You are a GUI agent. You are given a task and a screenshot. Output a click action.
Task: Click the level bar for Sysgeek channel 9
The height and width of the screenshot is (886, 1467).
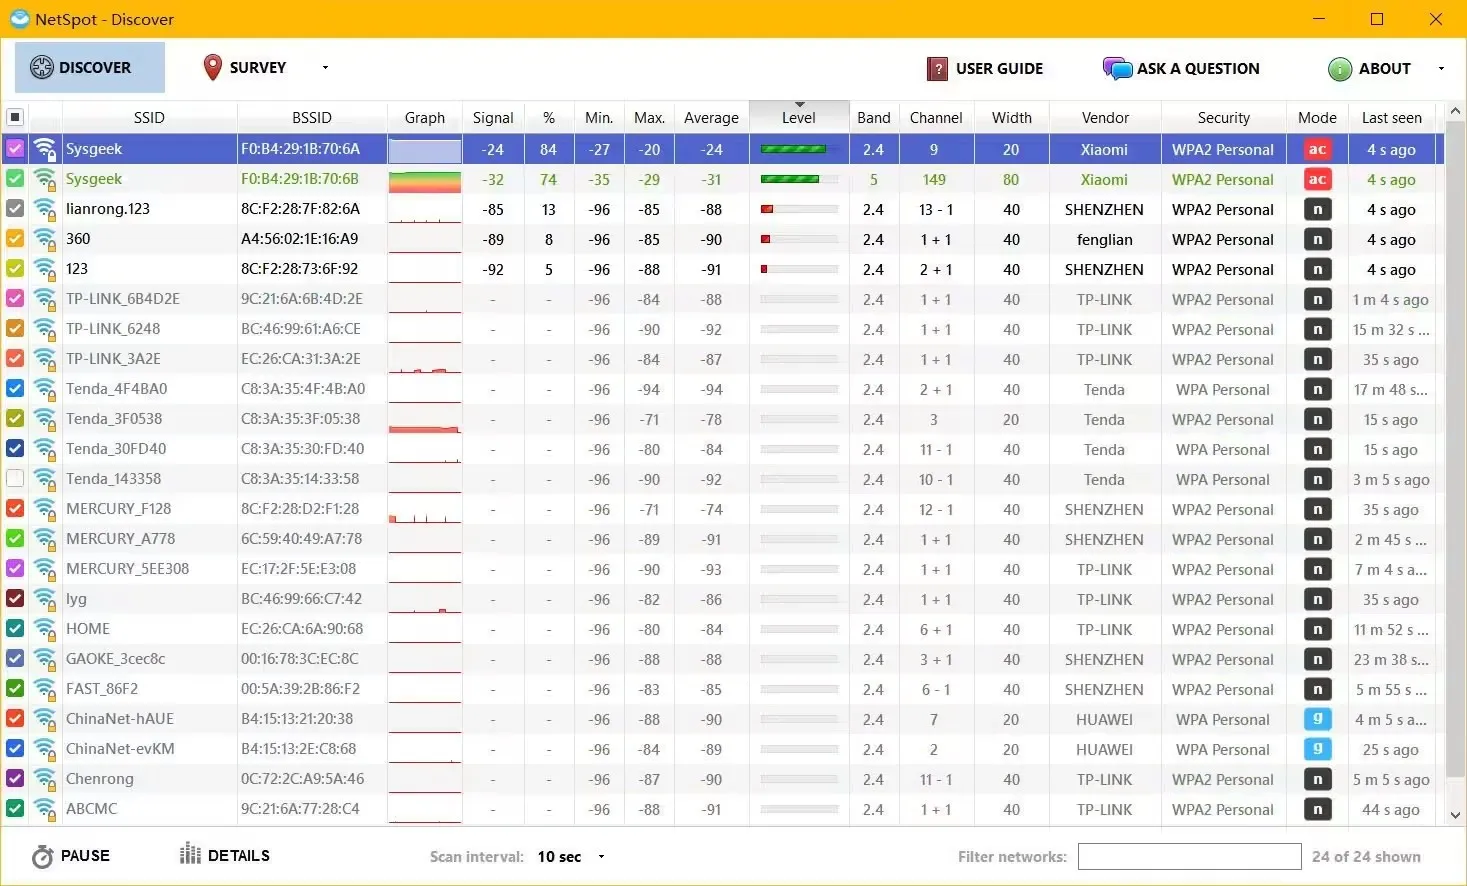(799, 150)
